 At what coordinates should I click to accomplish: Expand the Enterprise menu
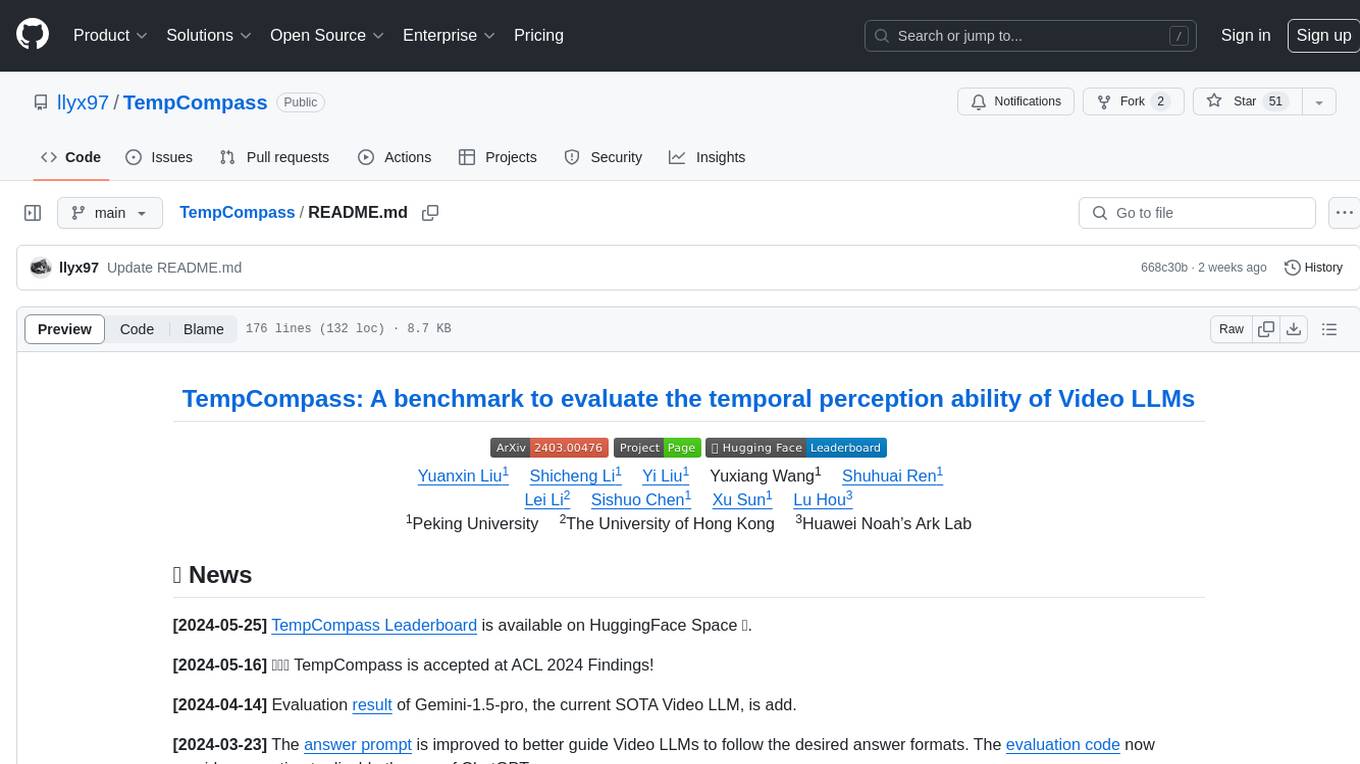pyautogui.click(x=449, y=35)
